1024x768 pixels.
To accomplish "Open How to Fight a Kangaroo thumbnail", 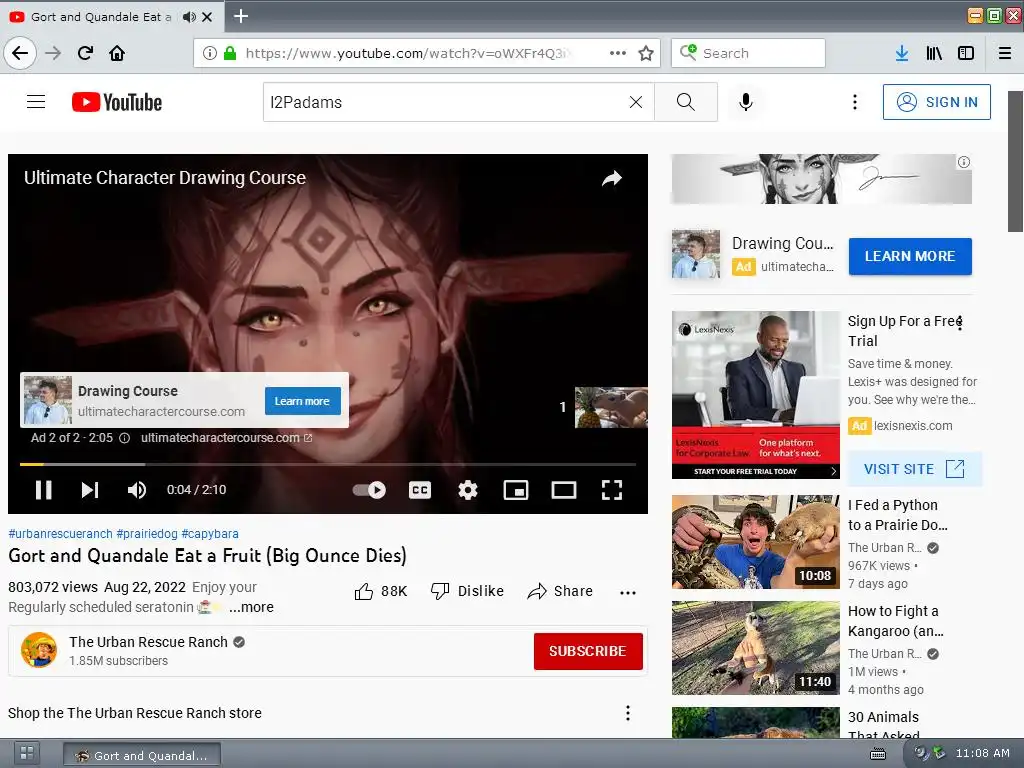I will pyautogui.click(x=756, y=648).
